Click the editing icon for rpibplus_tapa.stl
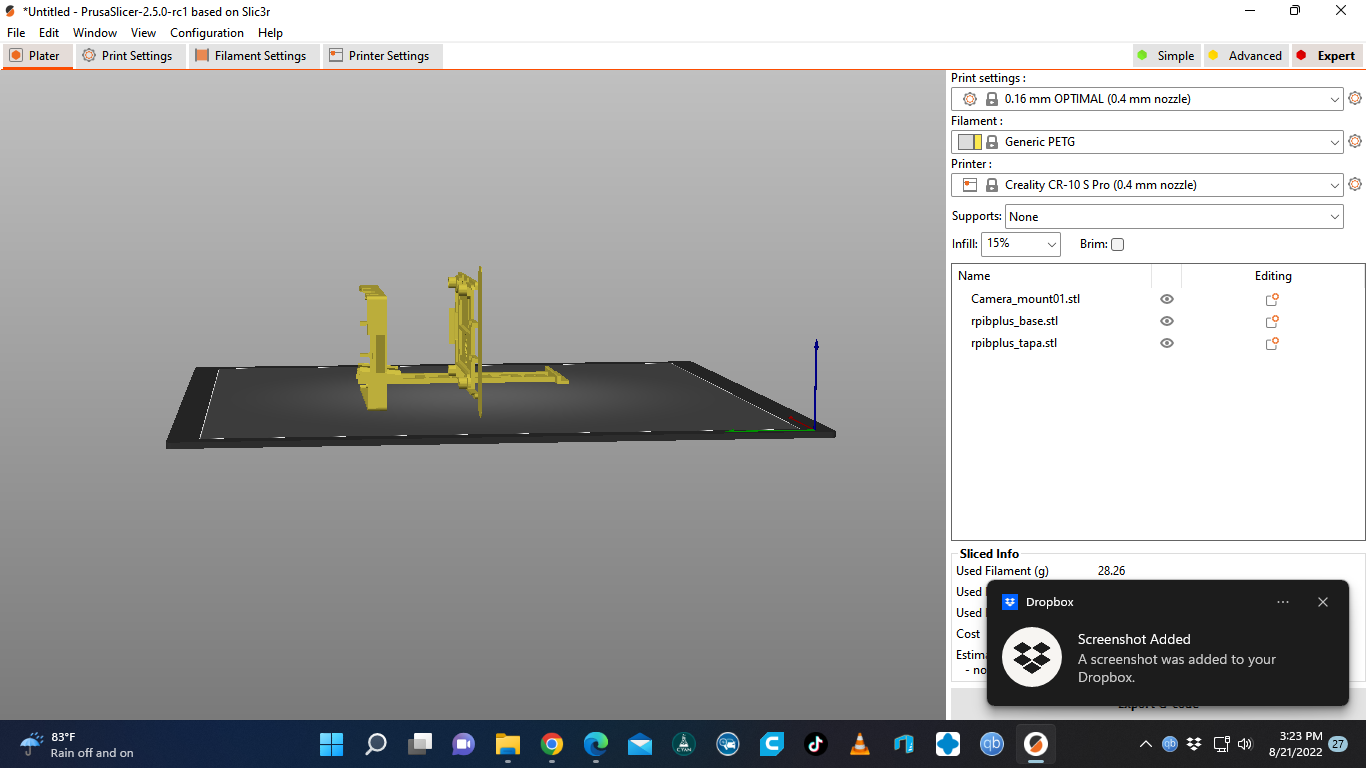Screen dimensions: 1366x768 coord(1272,343)
